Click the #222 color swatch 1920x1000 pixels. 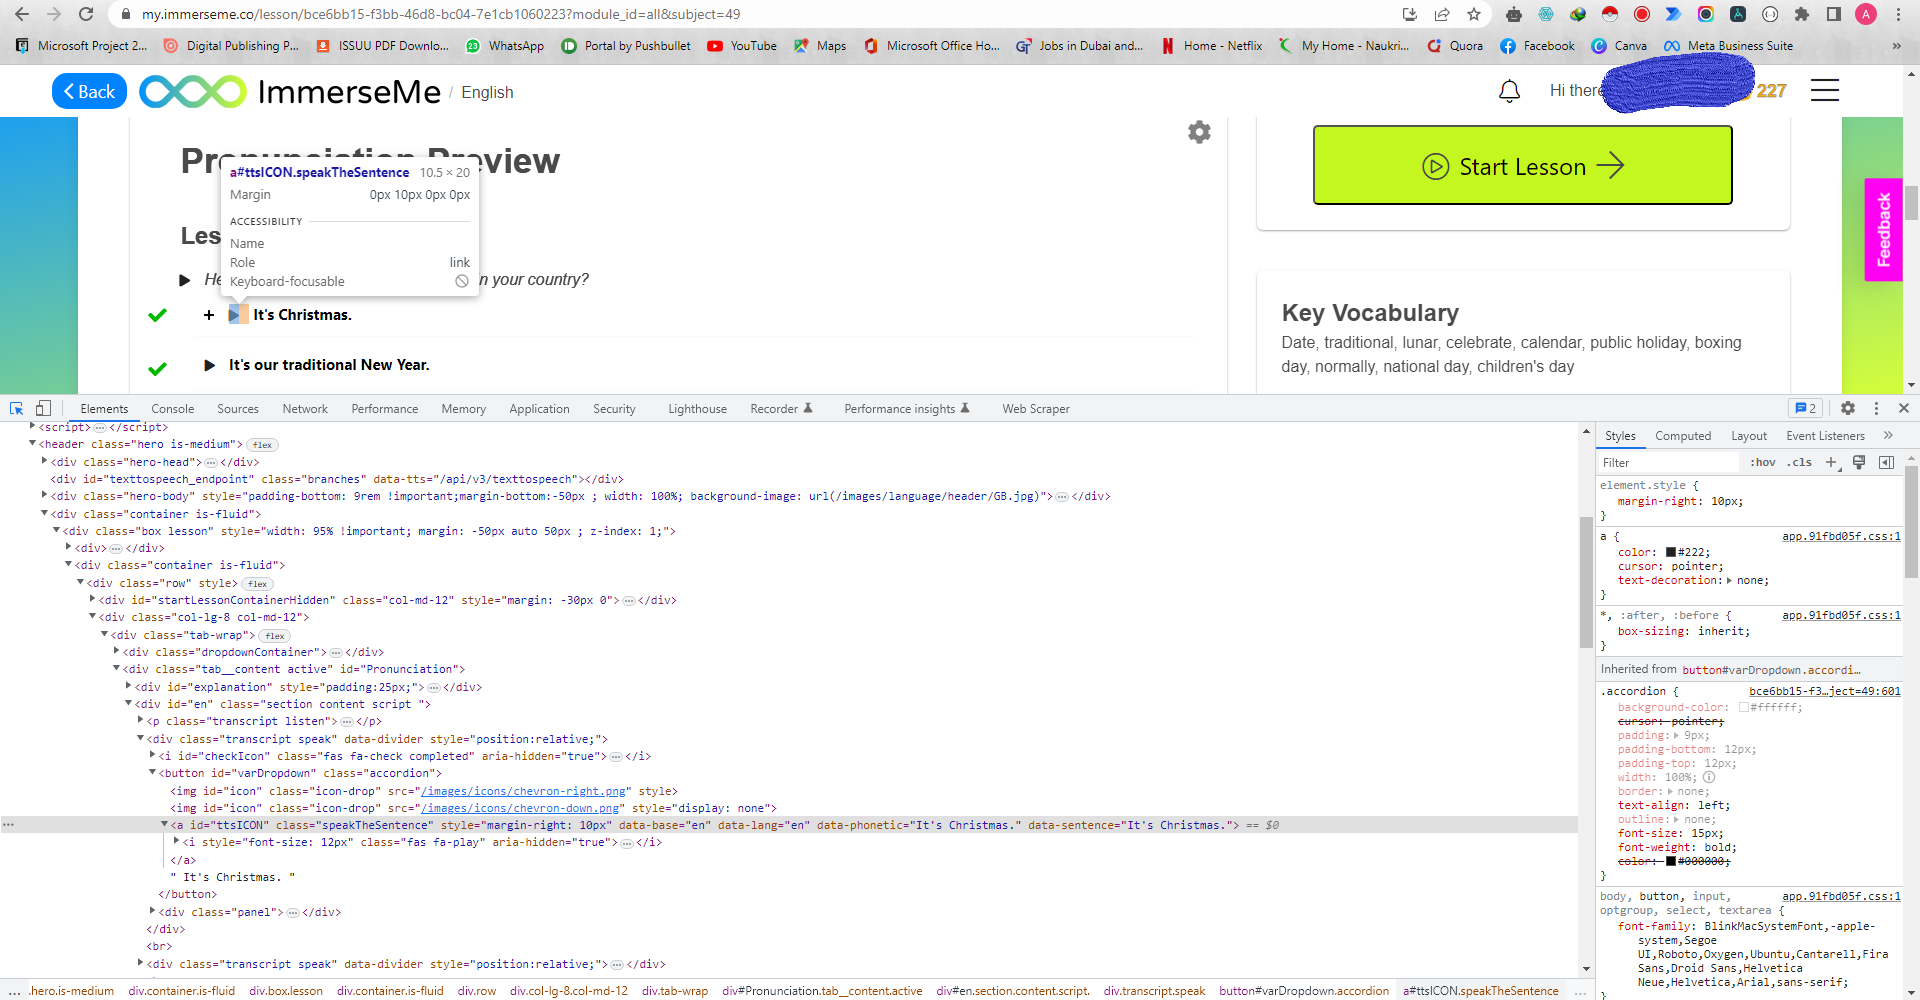1670,552
